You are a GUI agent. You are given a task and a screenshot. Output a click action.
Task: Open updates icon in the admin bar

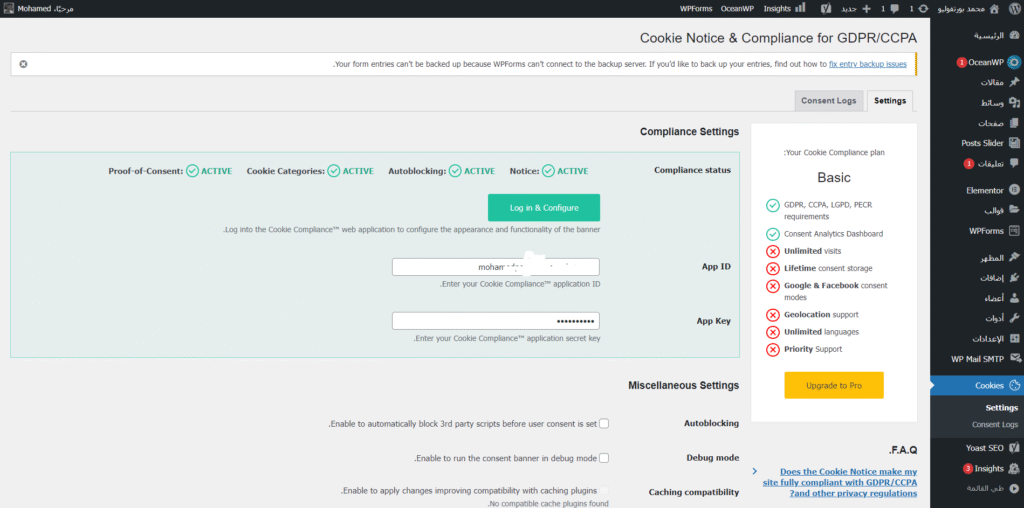923,8
